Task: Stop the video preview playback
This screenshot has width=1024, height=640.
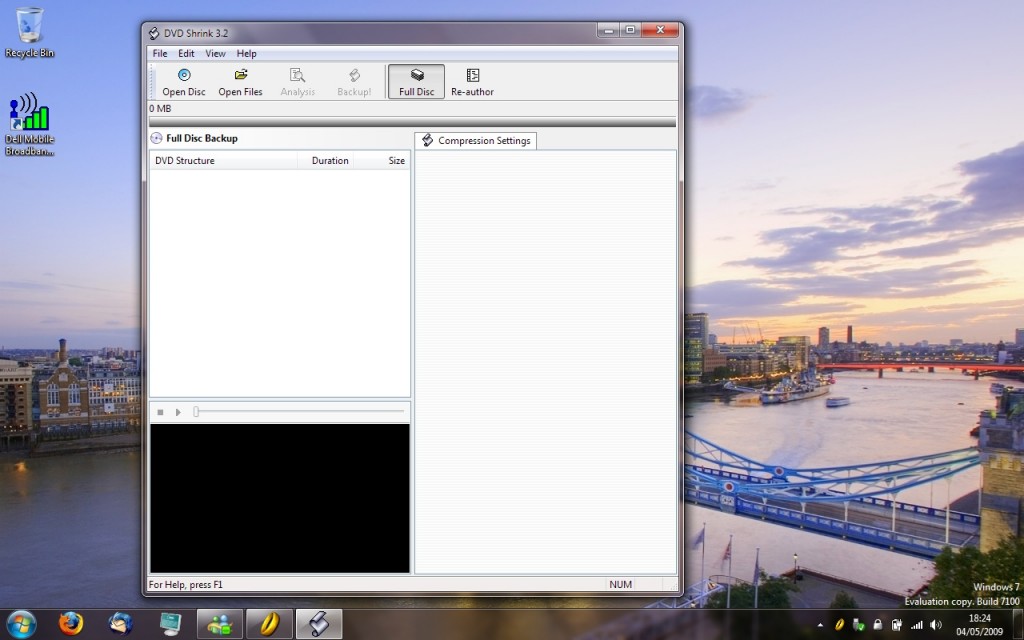Action: [x=161, y=412]
